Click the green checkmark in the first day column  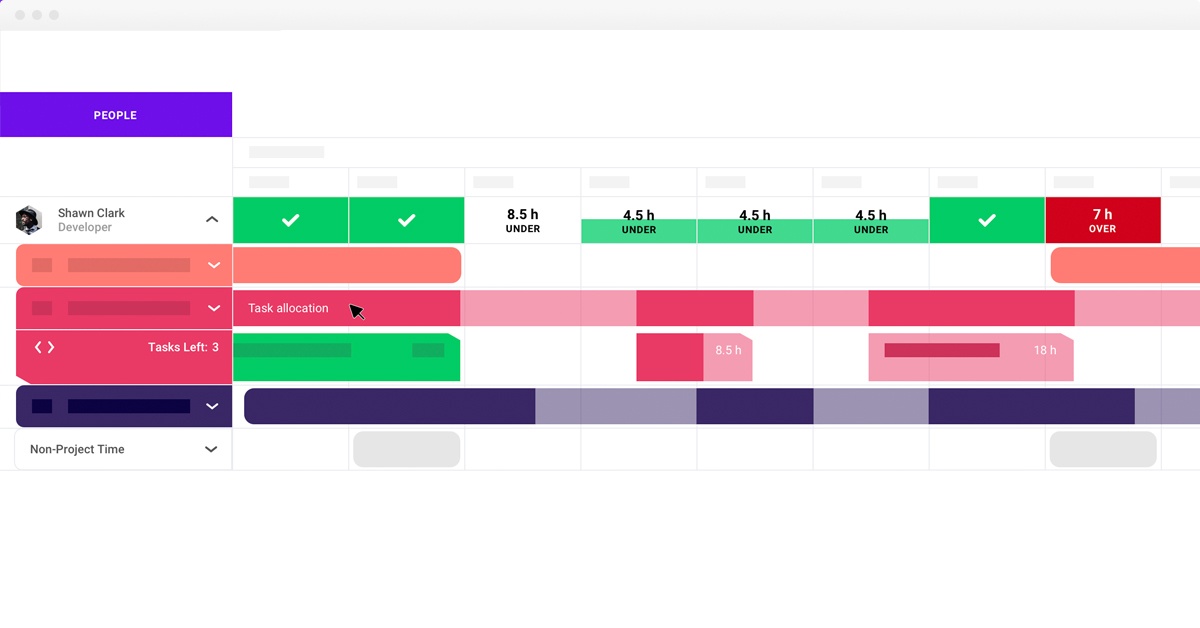tap(290, 220)
